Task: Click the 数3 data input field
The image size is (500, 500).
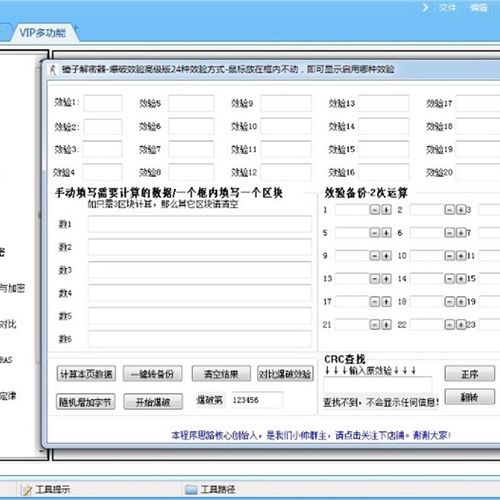Action: pyautogui.click(x=200, y=270)
